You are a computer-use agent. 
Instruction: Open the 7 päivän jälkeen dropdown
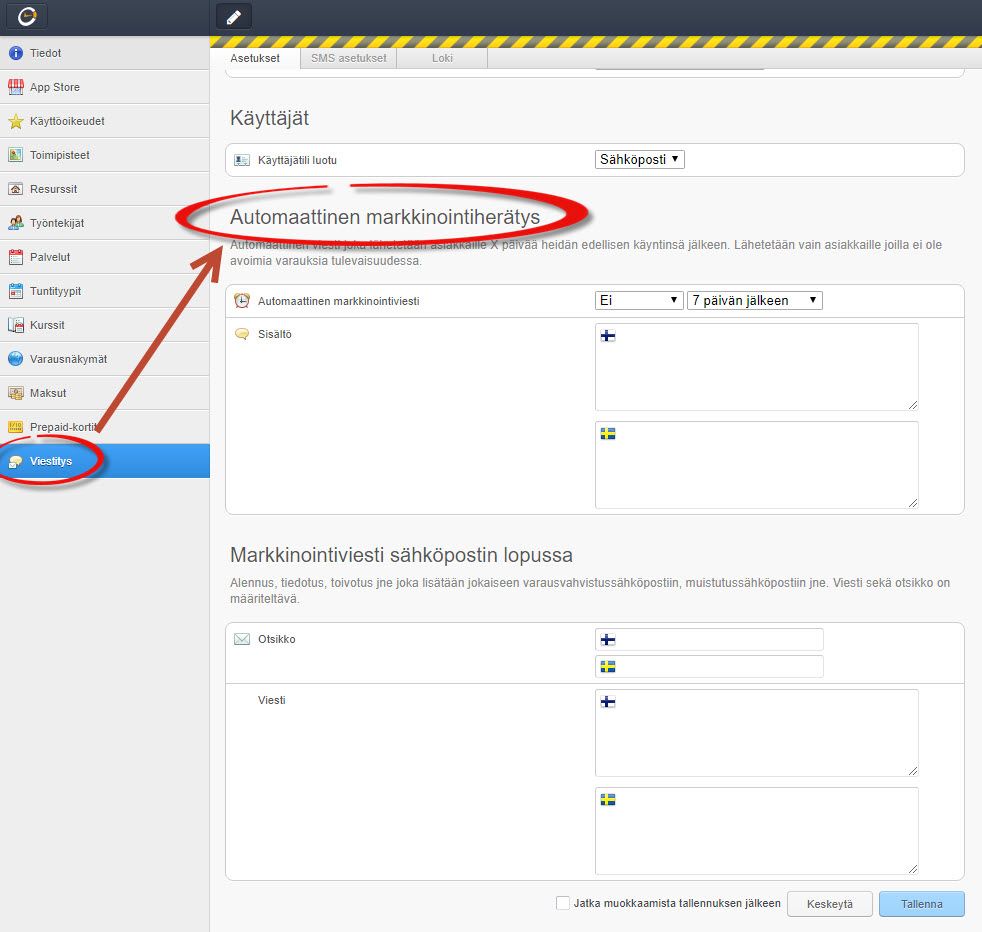tap(755, 301)
